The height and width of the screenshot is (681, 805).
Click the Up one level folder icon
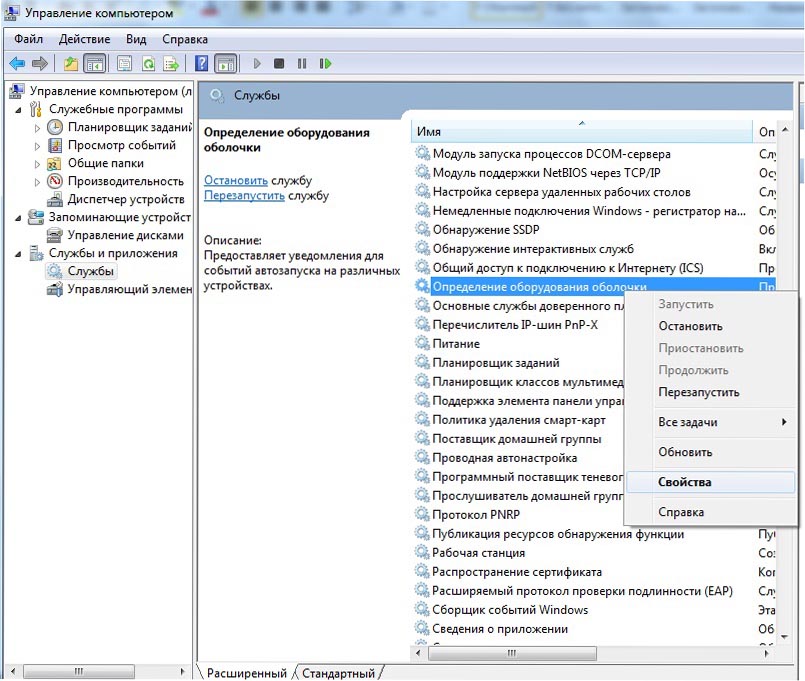[x=71, y=64]
